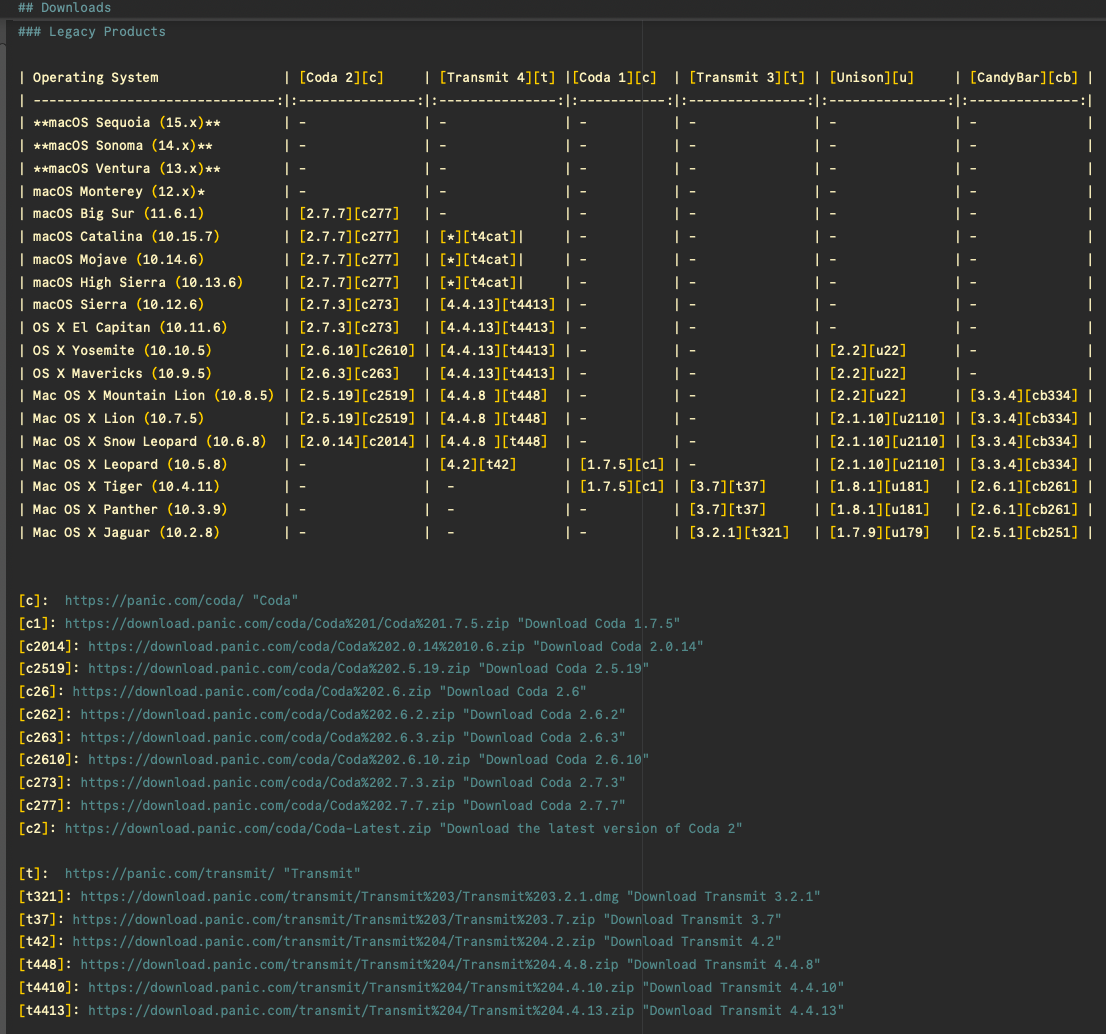Screen dimensions: 1106x1034
Task: Click the '[4.2][t42]' table cell
Action: [x=478, y=464]
